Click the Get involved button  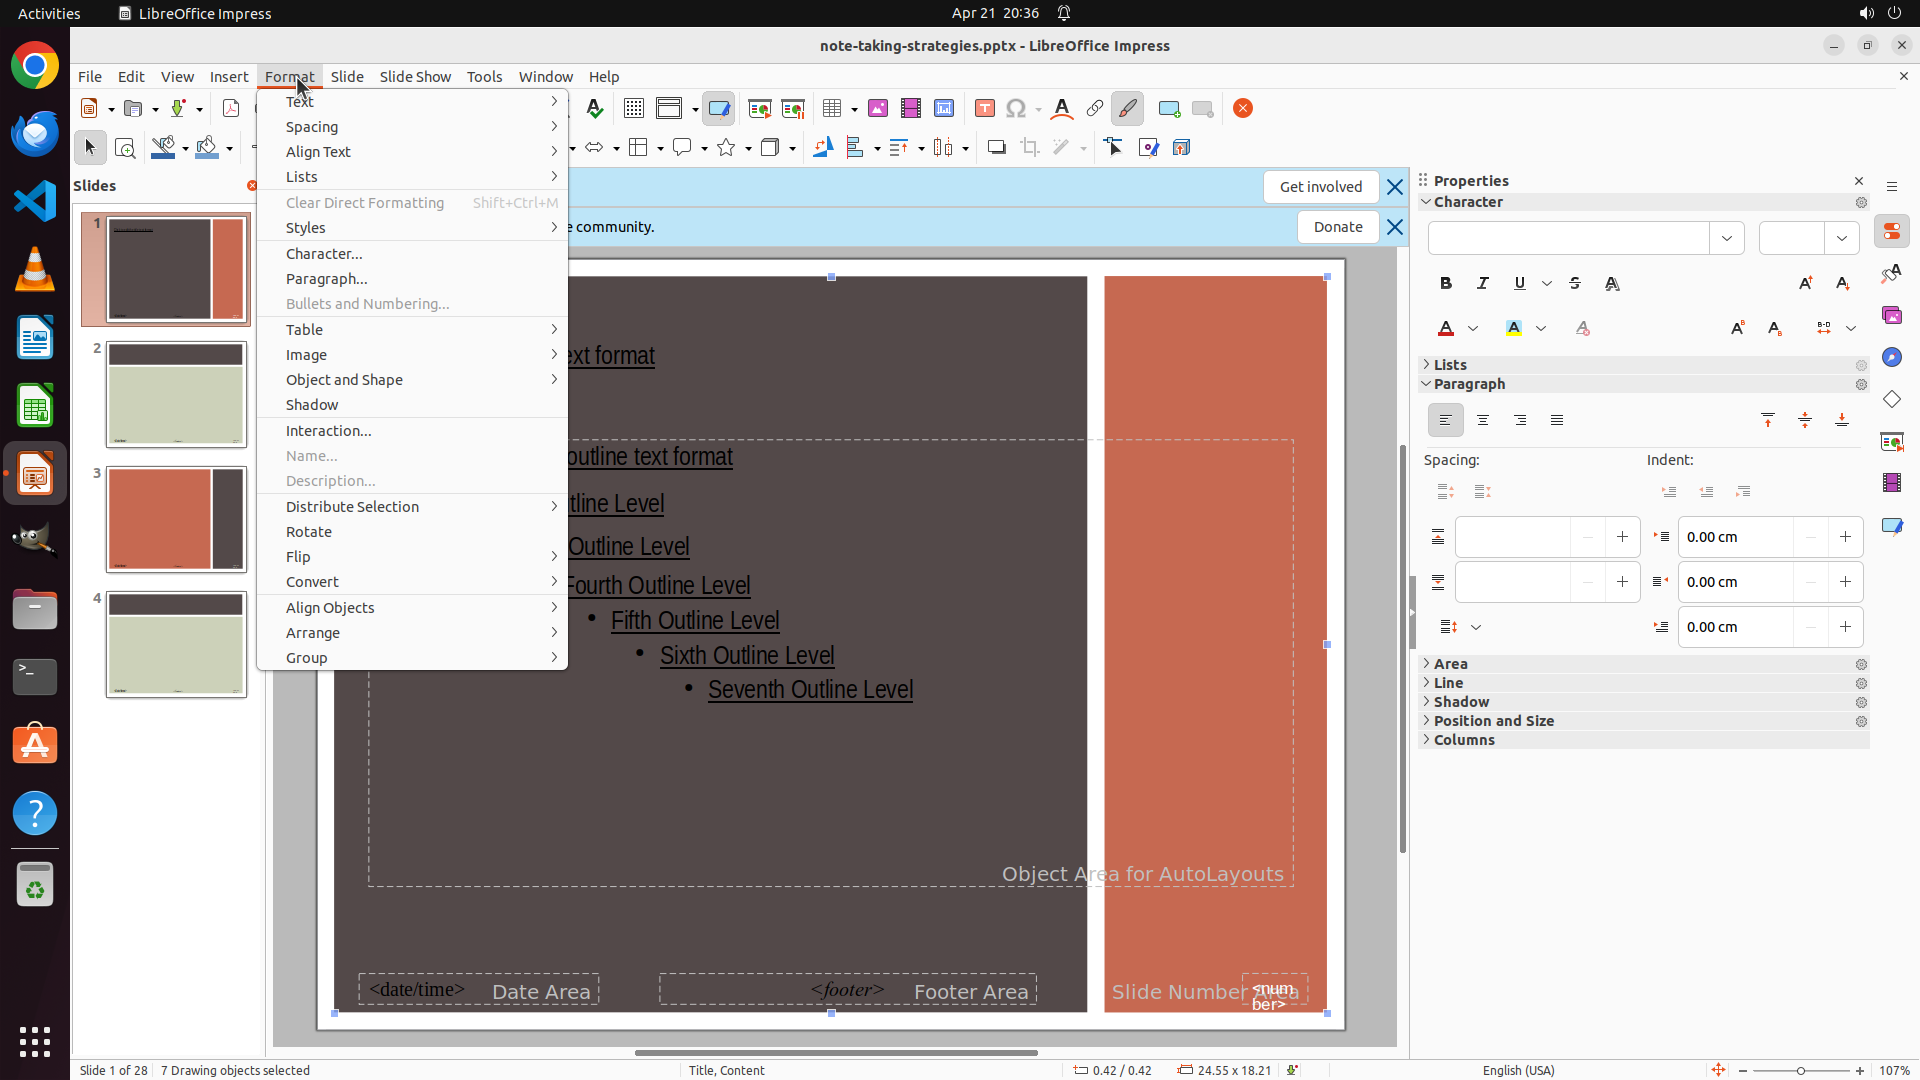(x=1320, y=187)
